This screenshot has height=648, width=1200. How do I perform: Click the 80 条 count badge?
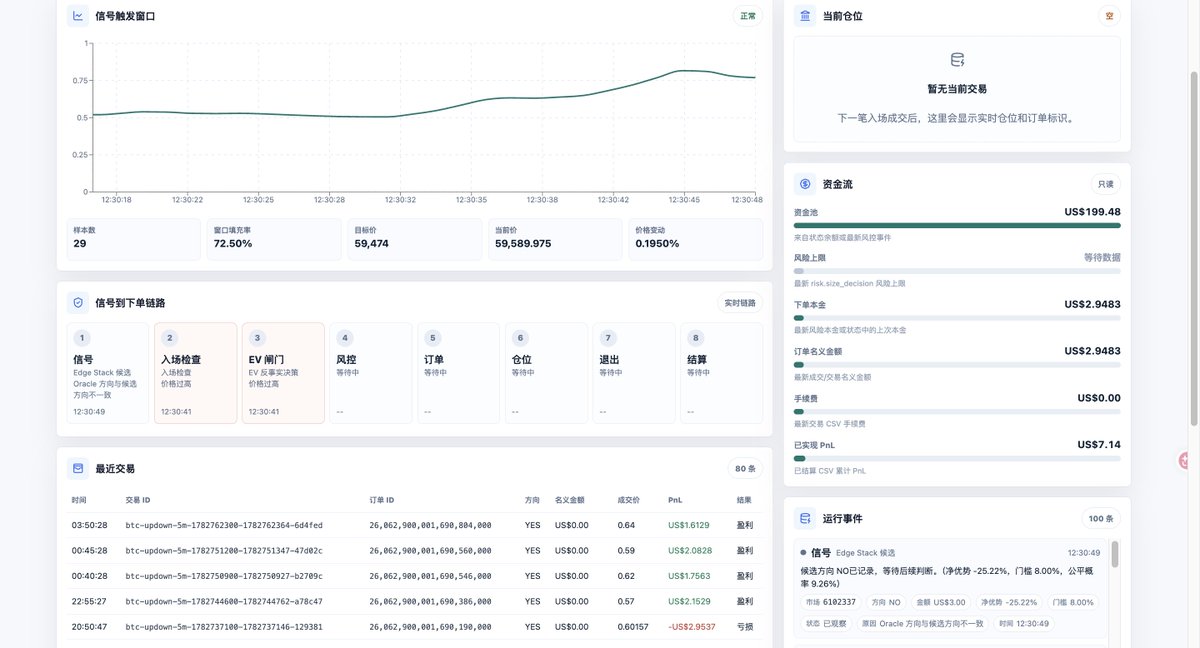point(745,468)
